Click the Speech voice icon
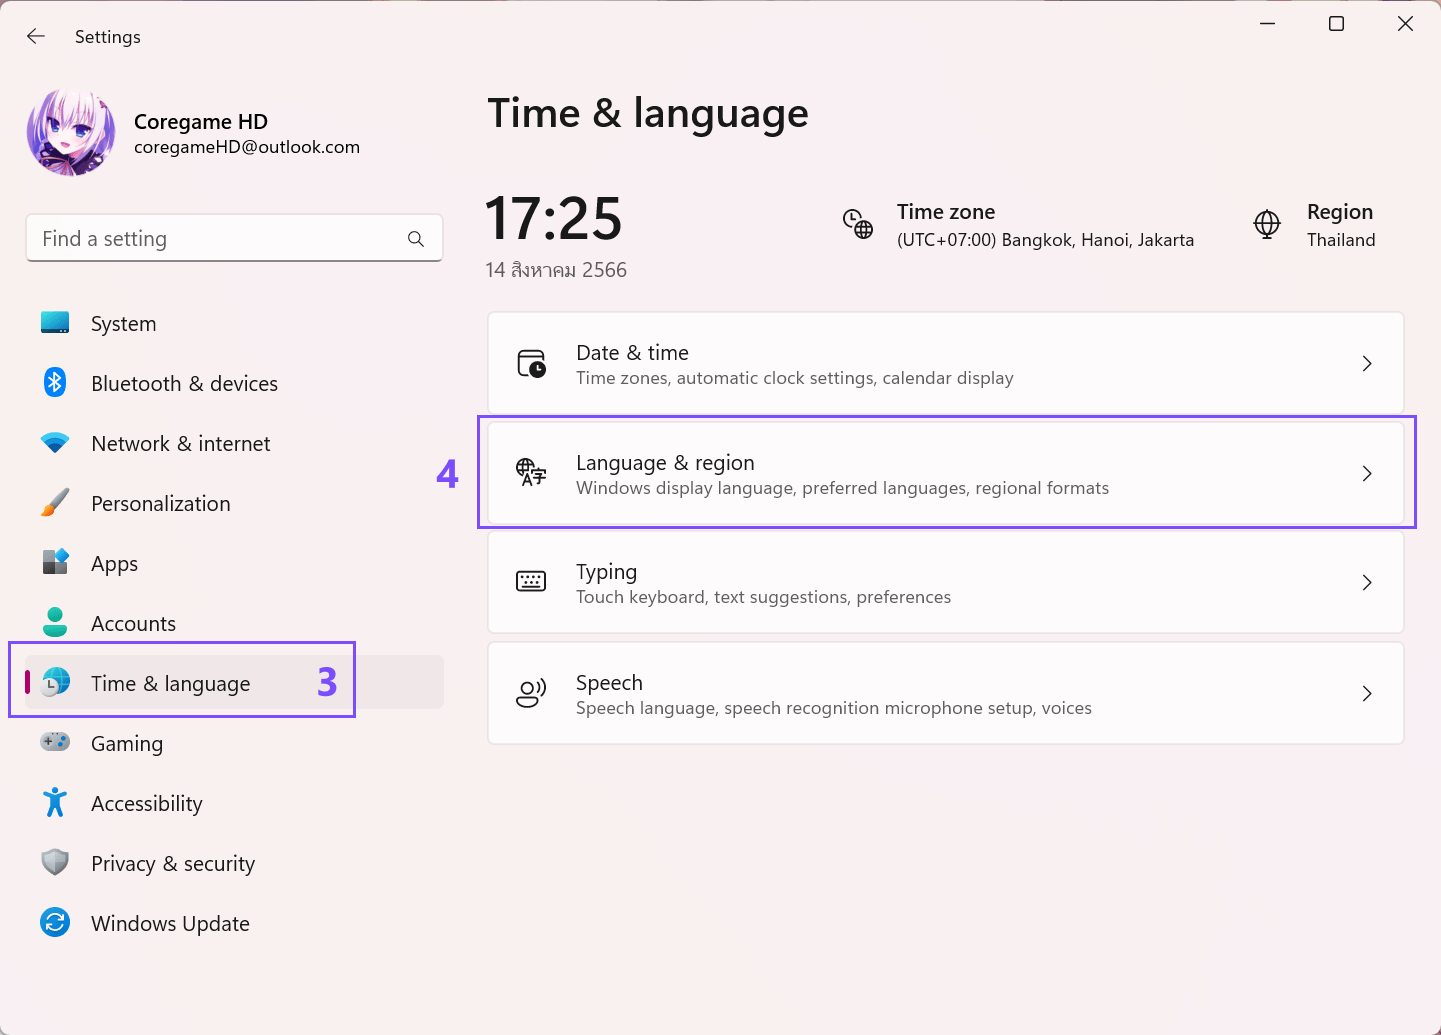 click(531, 693)
